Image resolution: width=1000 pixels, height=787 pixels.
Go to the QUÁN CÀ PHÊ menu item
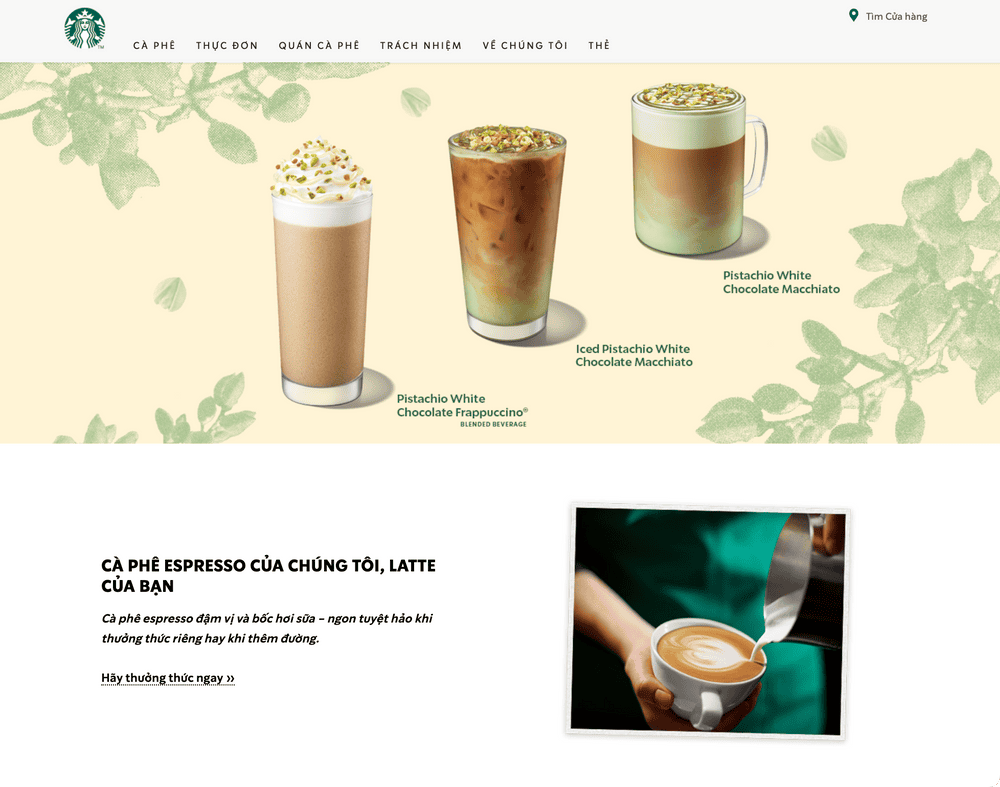(319, 45)
